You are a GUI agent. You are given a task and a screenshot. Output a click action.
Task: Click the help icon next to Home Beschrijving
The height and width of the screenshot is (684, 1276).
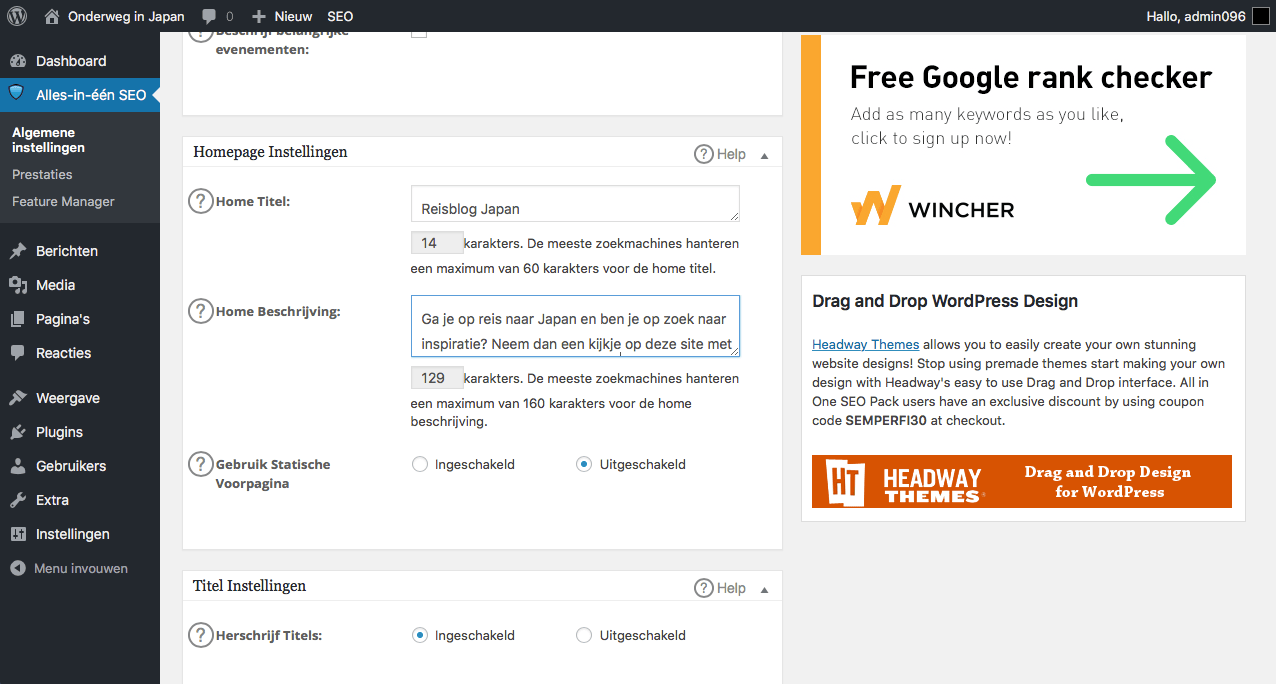point(201,311)
